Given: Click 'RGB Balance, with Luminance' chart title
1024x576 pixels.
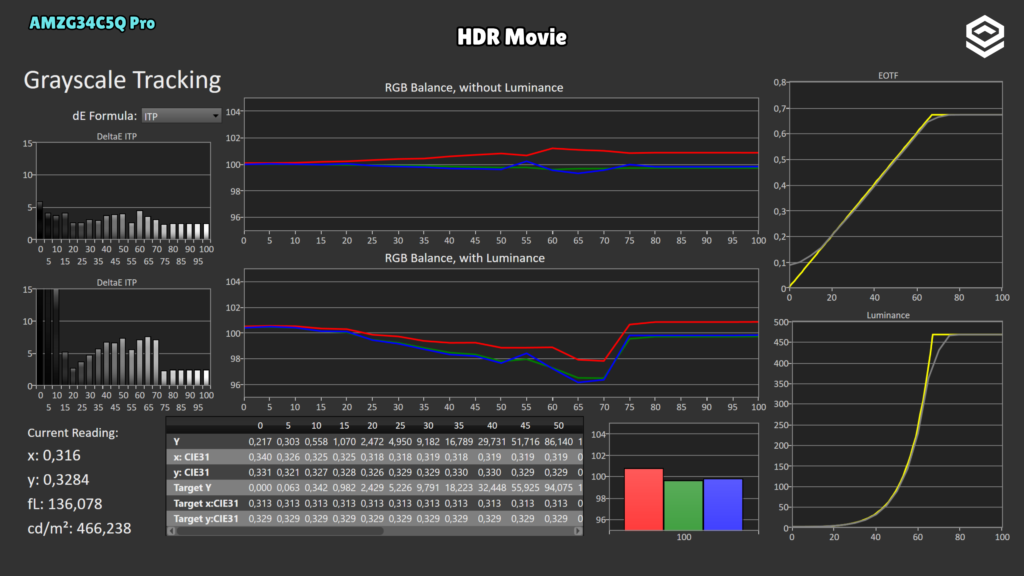Looking at the screenshot, I should pos(464,258).
